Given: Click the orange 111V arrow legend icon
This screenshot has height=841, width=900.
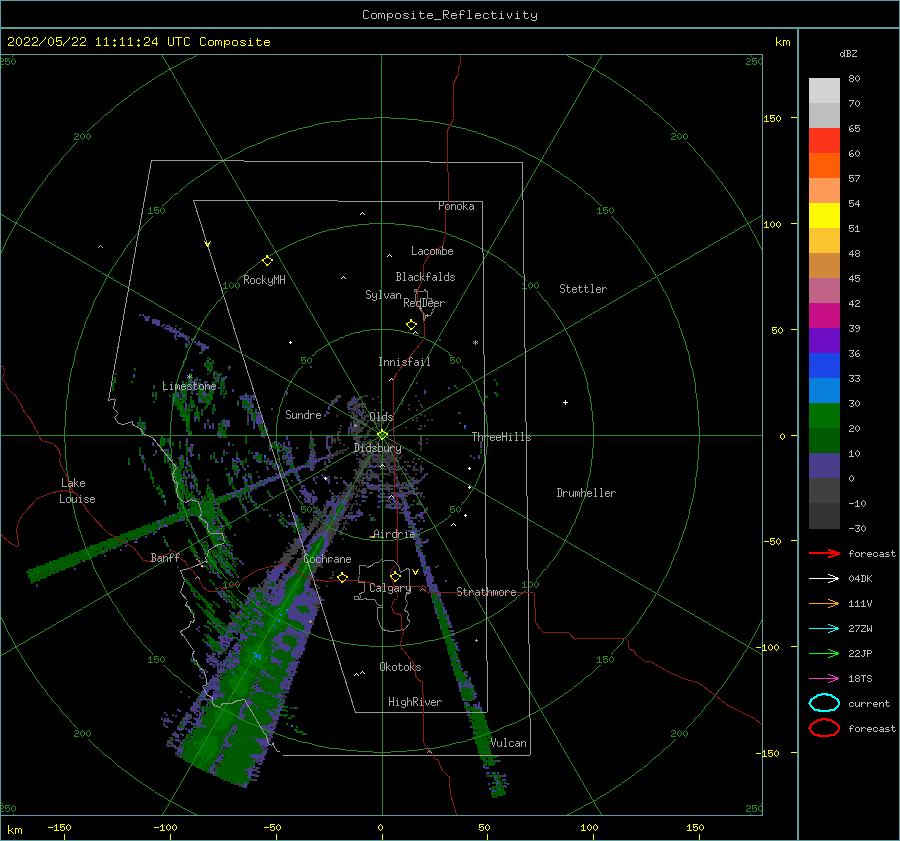Looking at the screenshot, I should [824, 603].
